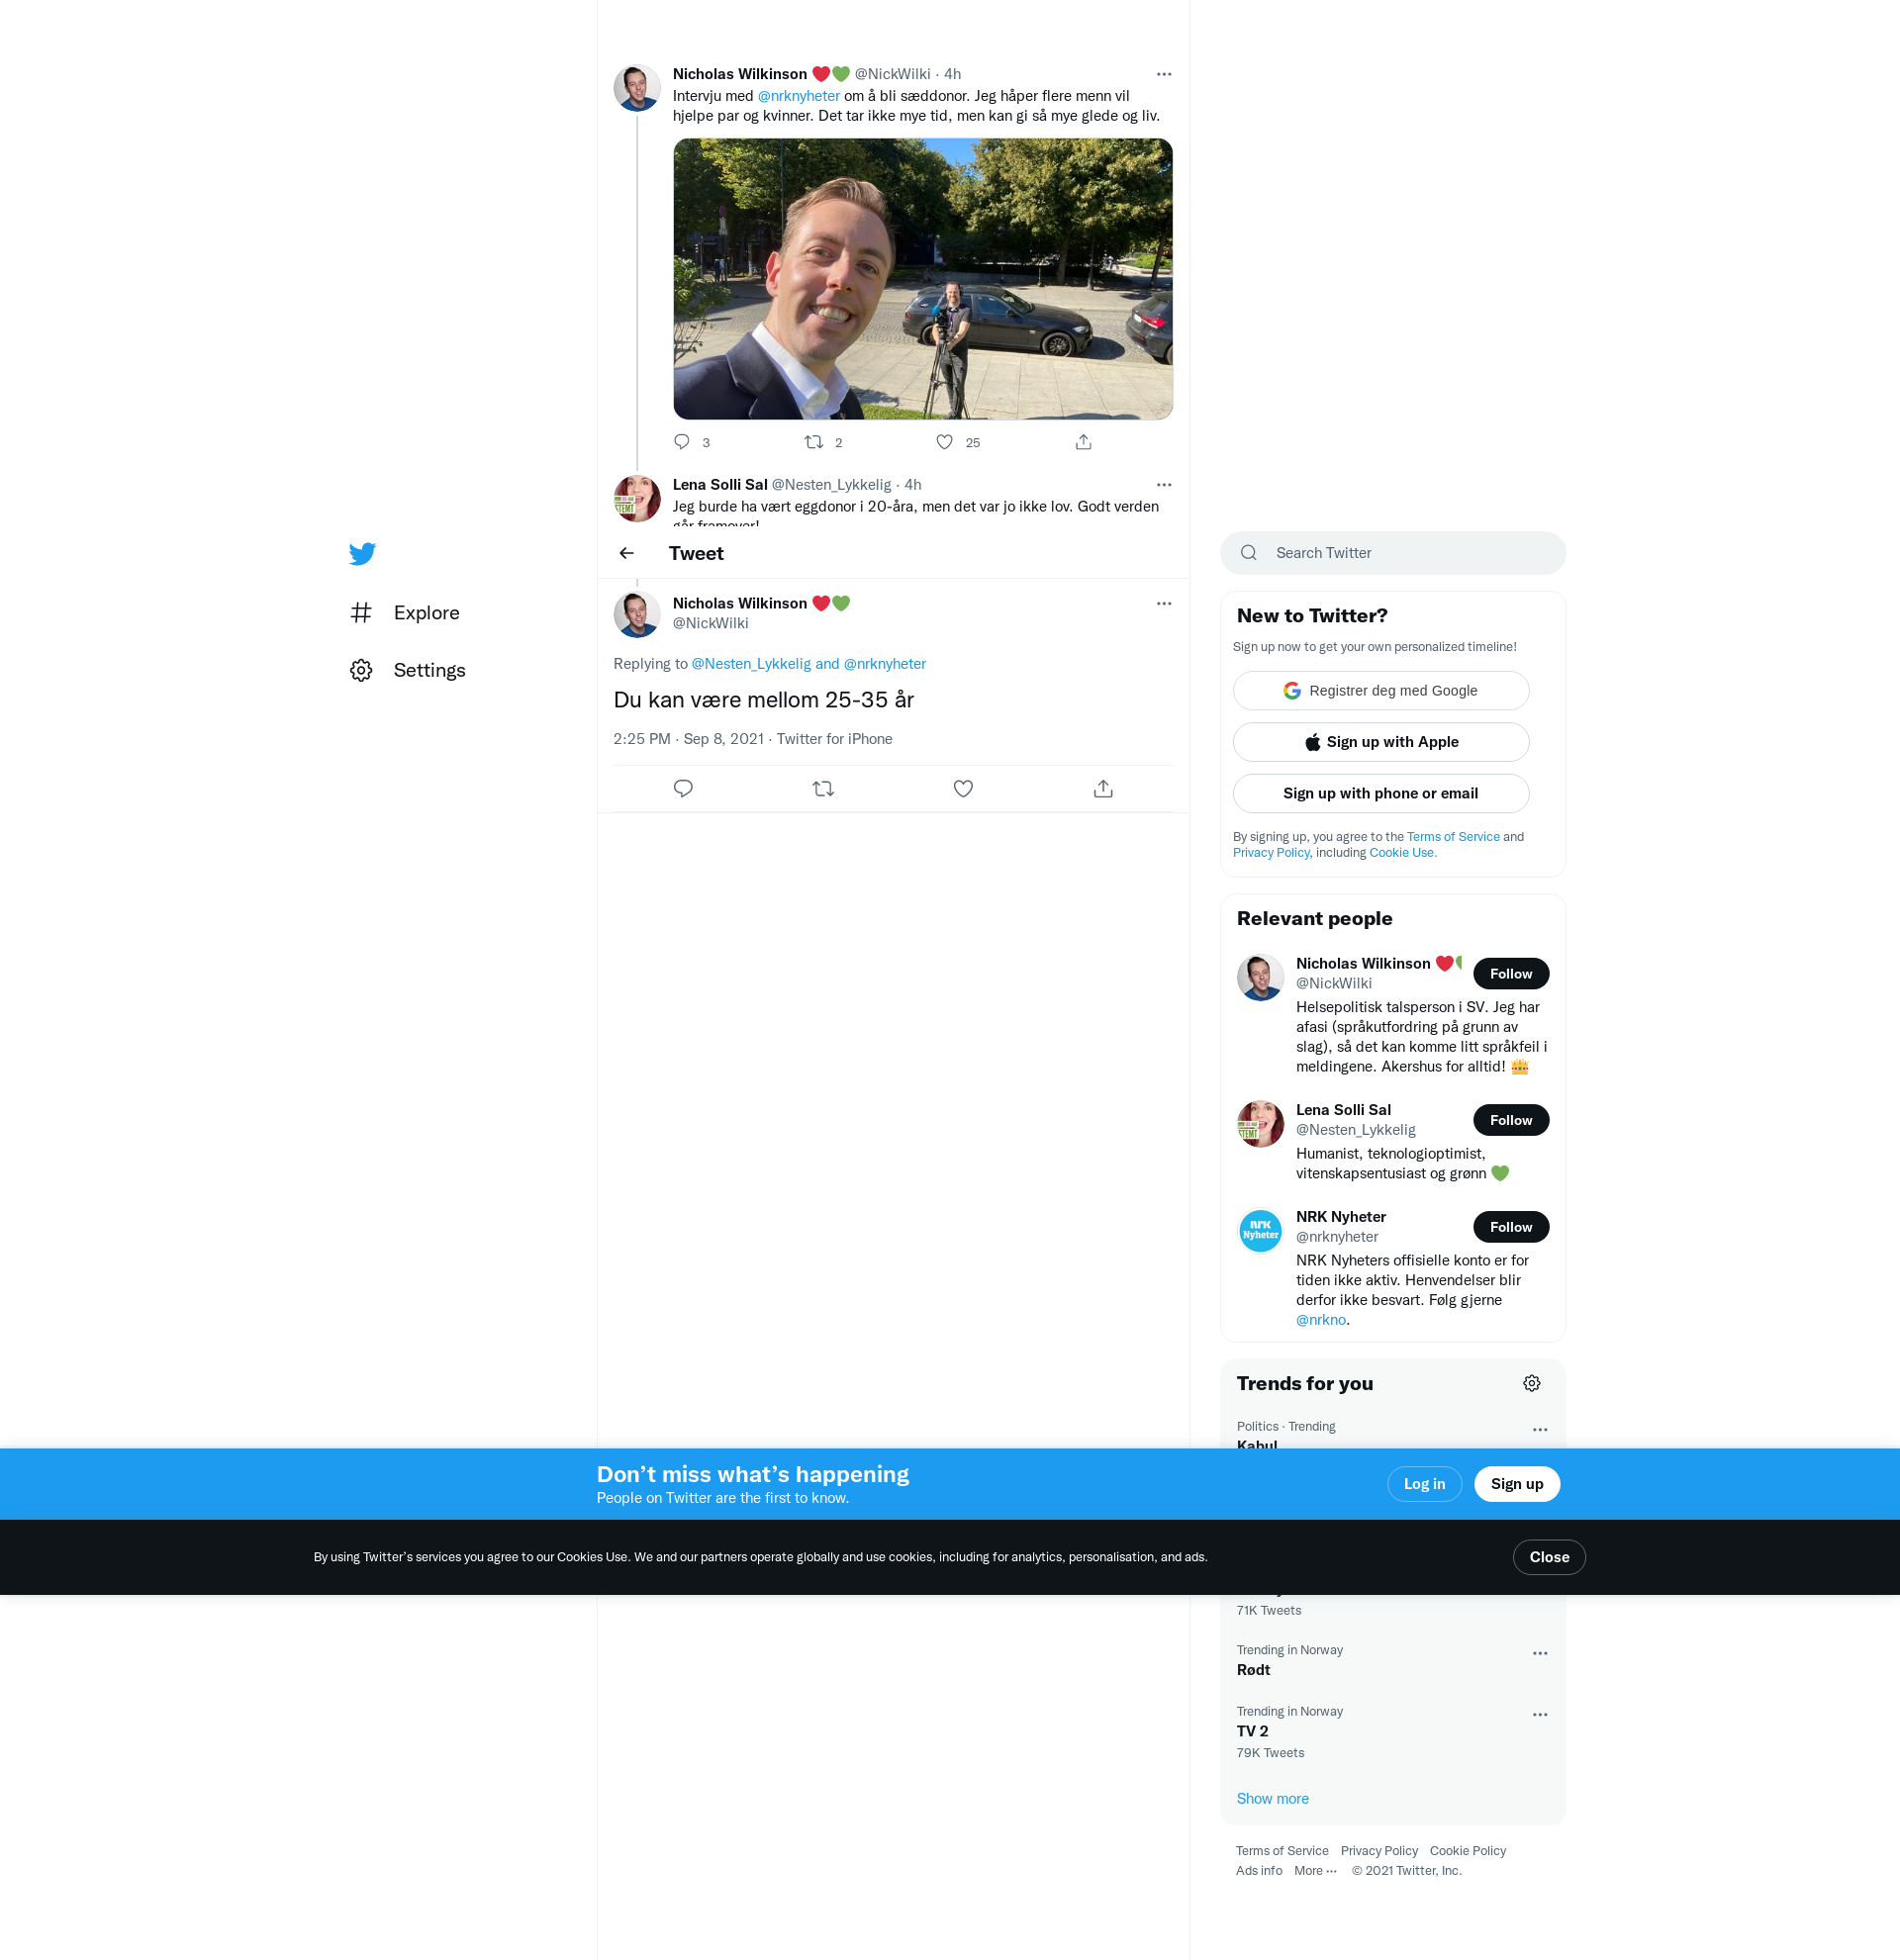Screen dimensions: 1900x1960
Task: Click the Search Twitter field
Action: coord(1393,553)
